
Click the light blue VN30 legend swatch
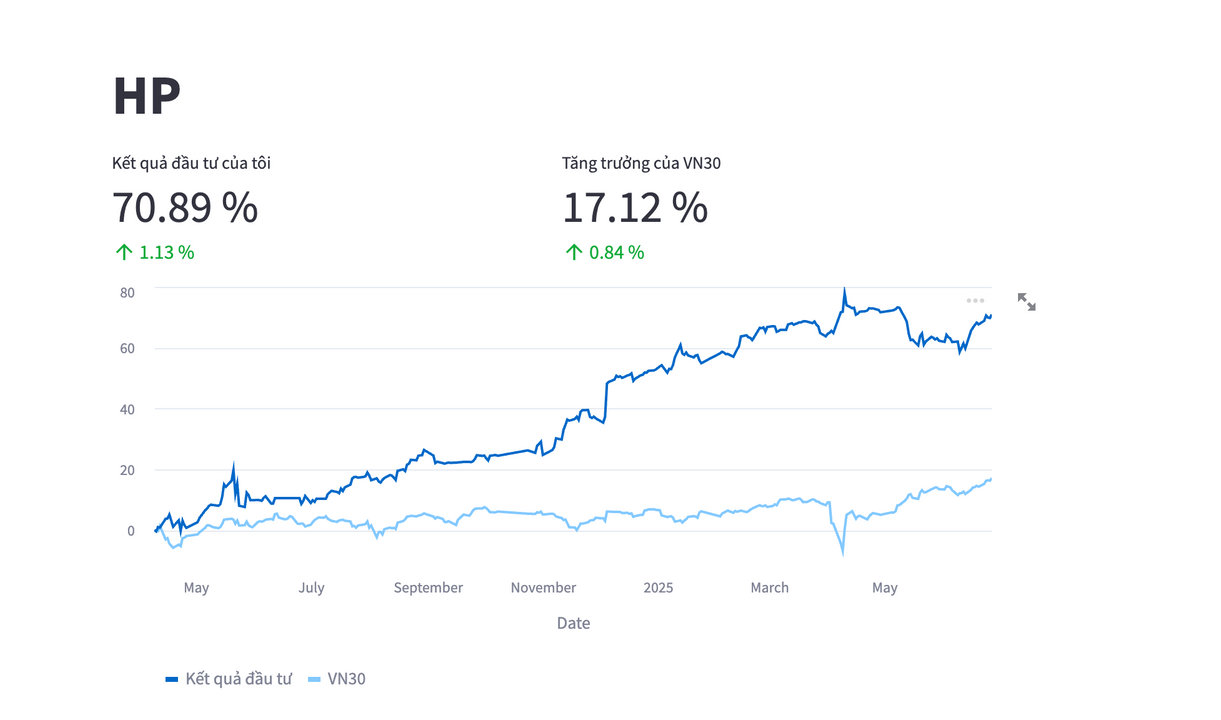tap(314, 679)
